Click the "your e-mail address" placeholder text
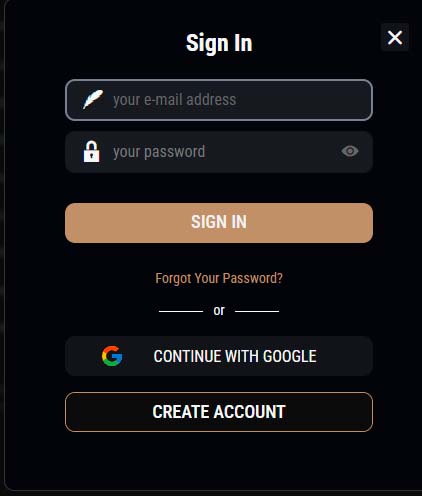Viewport: 422px width, 496px height. 175,100
